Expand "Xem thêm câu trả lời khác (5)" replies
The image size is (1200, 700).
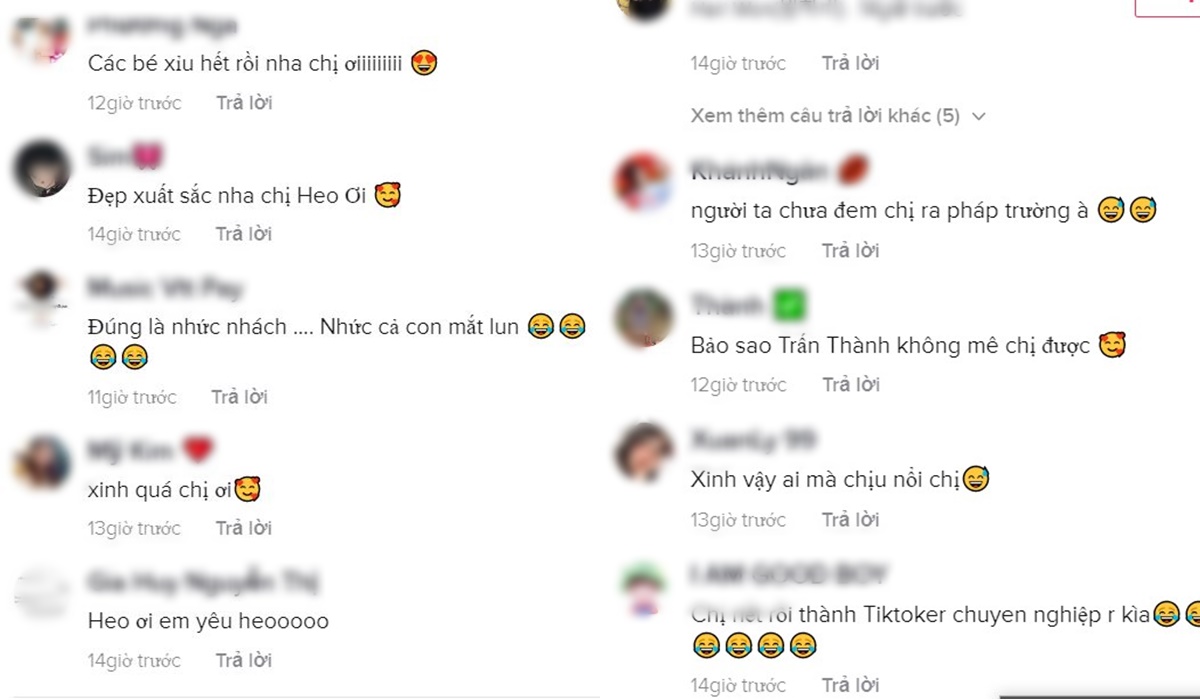click(x=825, y=116)
